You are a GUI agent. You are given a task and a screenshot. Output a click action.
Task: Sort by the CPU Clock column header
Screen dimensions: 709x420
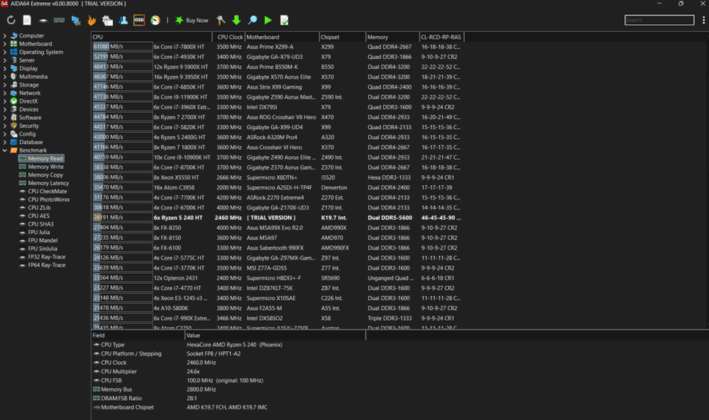pyautogui.click(x=228, y=37)
